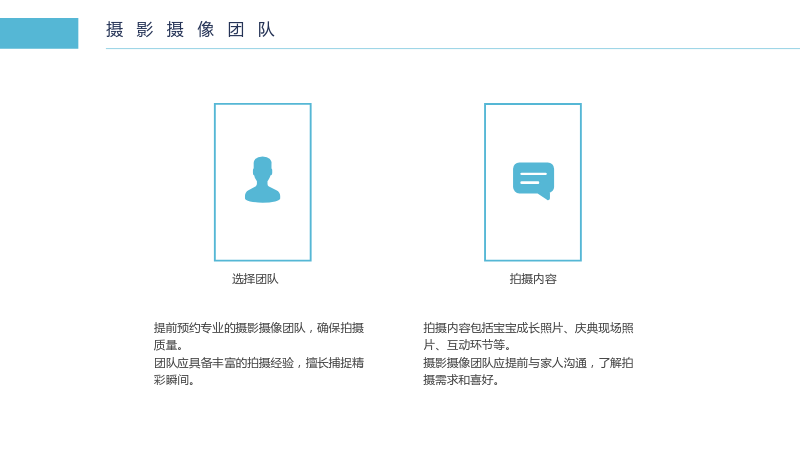Click the text line 片、互动环节等。
The width and height of the screenshot is (800, 450).
tap(467, 345)
